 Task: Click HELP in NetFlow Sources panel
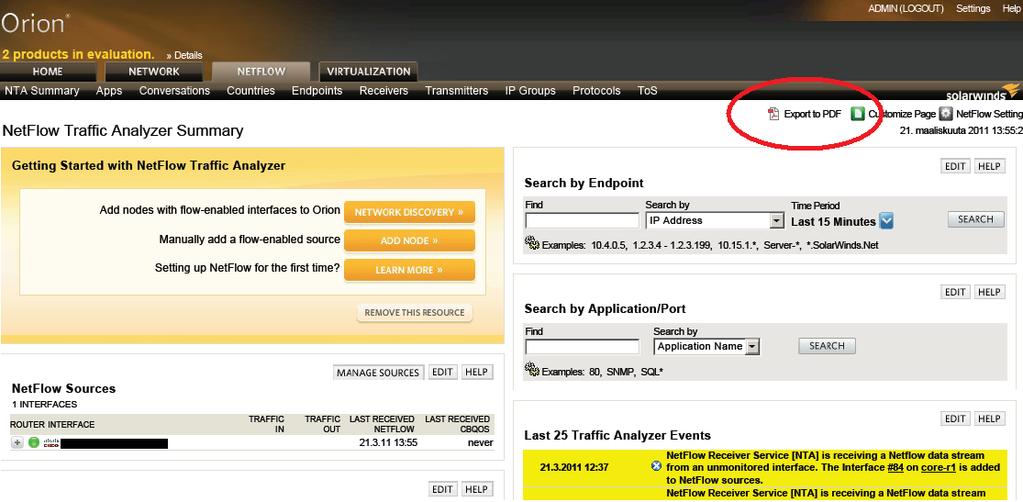pyautogui.click(x=476, y=372)
